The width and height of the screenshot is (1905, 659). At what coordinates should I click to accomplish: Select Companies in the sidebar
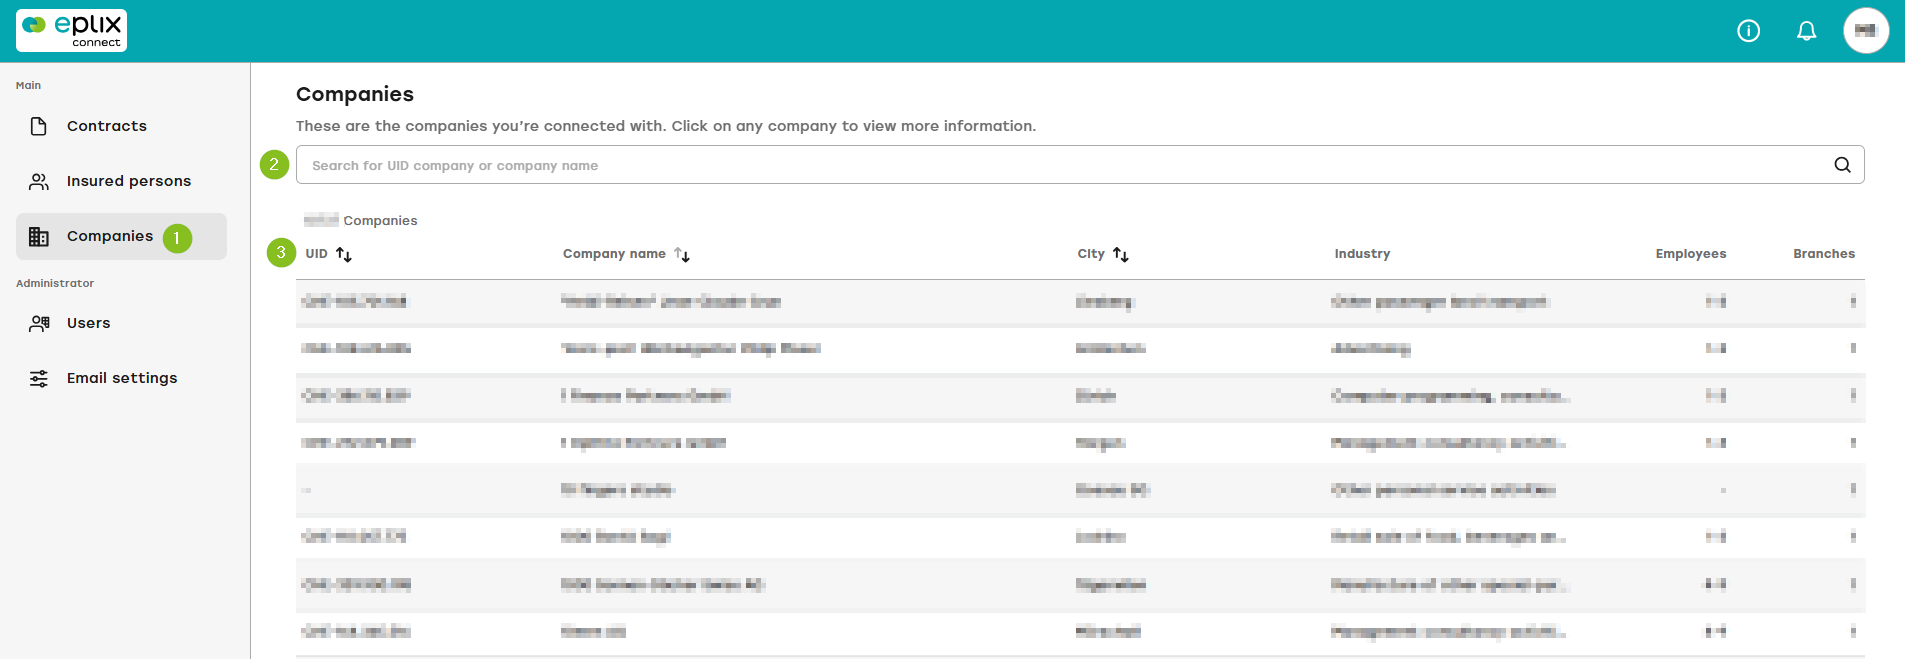coord(121,236)
